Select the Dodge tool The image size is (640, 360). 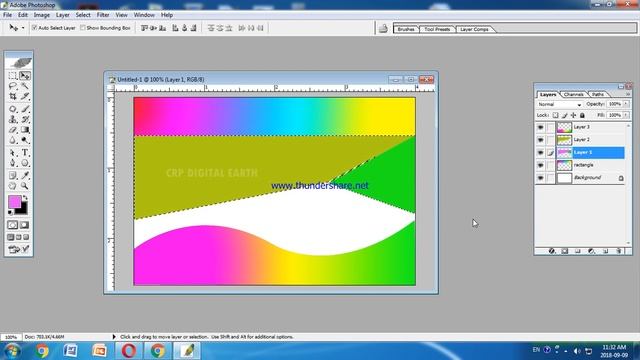click(x=25, y=140)
